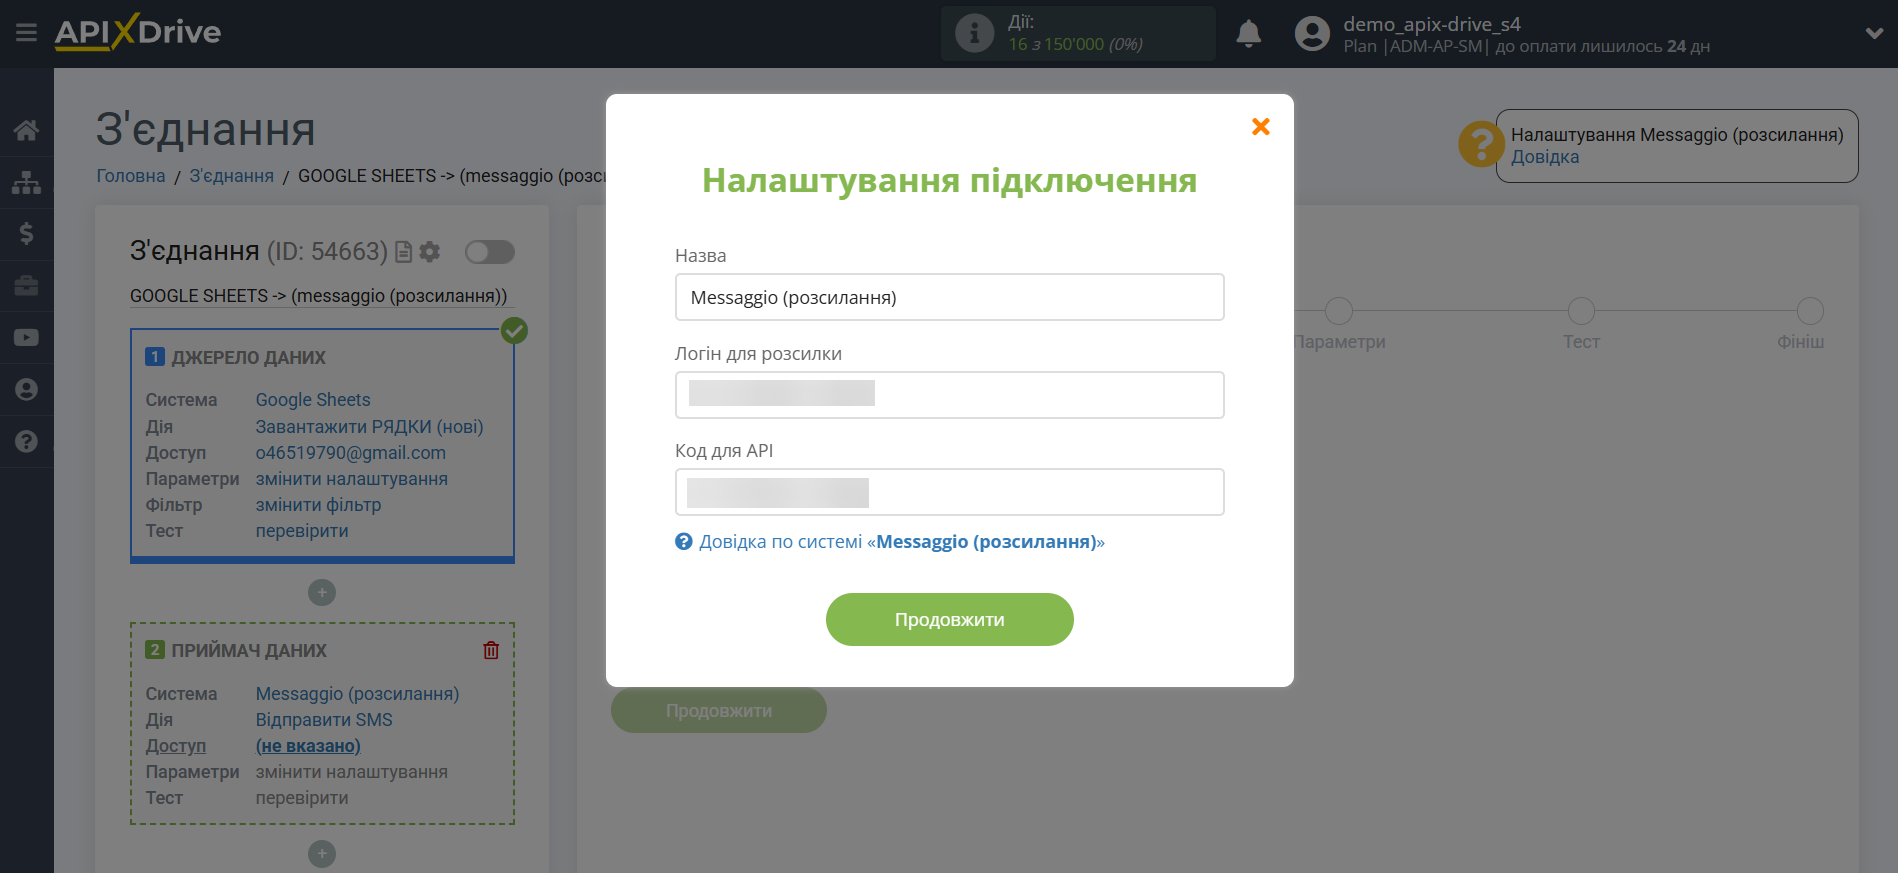Click the ПРИЙМАЧ ДАНИХ block header

(249, 651)
